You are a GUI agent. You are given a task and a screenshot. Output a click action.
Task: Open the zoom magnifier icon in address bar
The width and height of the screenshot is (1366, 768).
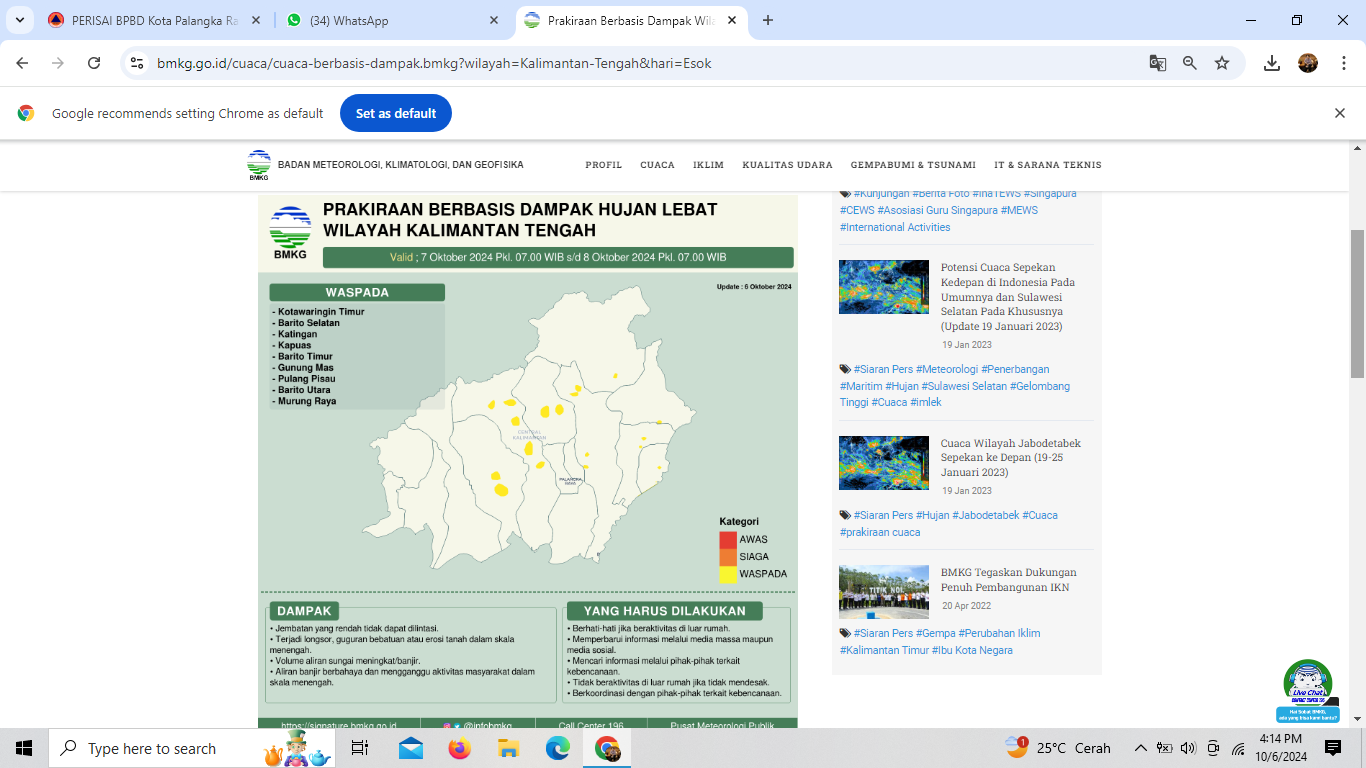tap(1190, 63)
